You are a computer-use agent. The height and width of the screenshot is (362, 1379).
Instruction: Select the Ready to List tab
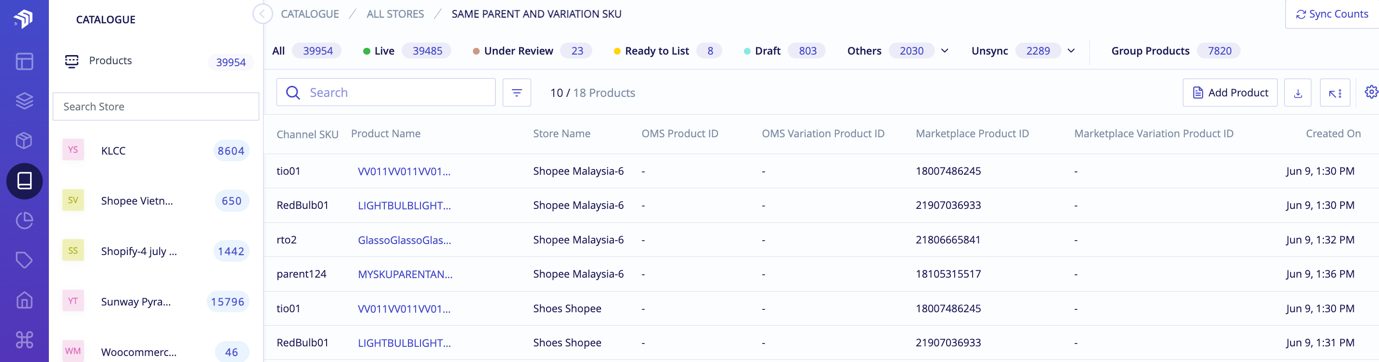(667, 51)
